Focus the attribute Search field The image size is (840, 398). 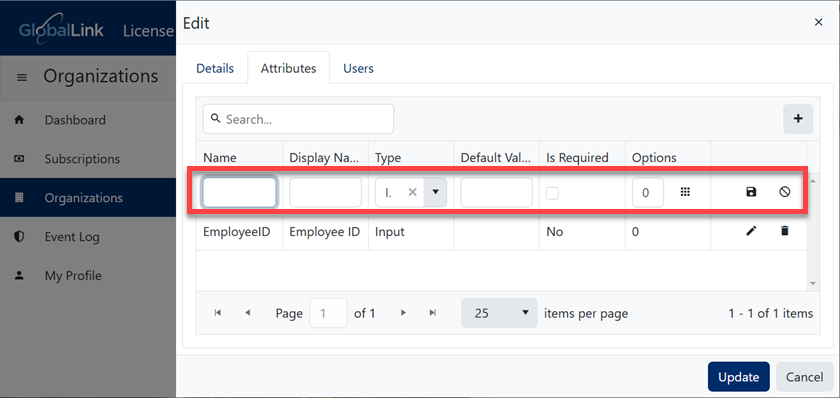click(298, 119)
